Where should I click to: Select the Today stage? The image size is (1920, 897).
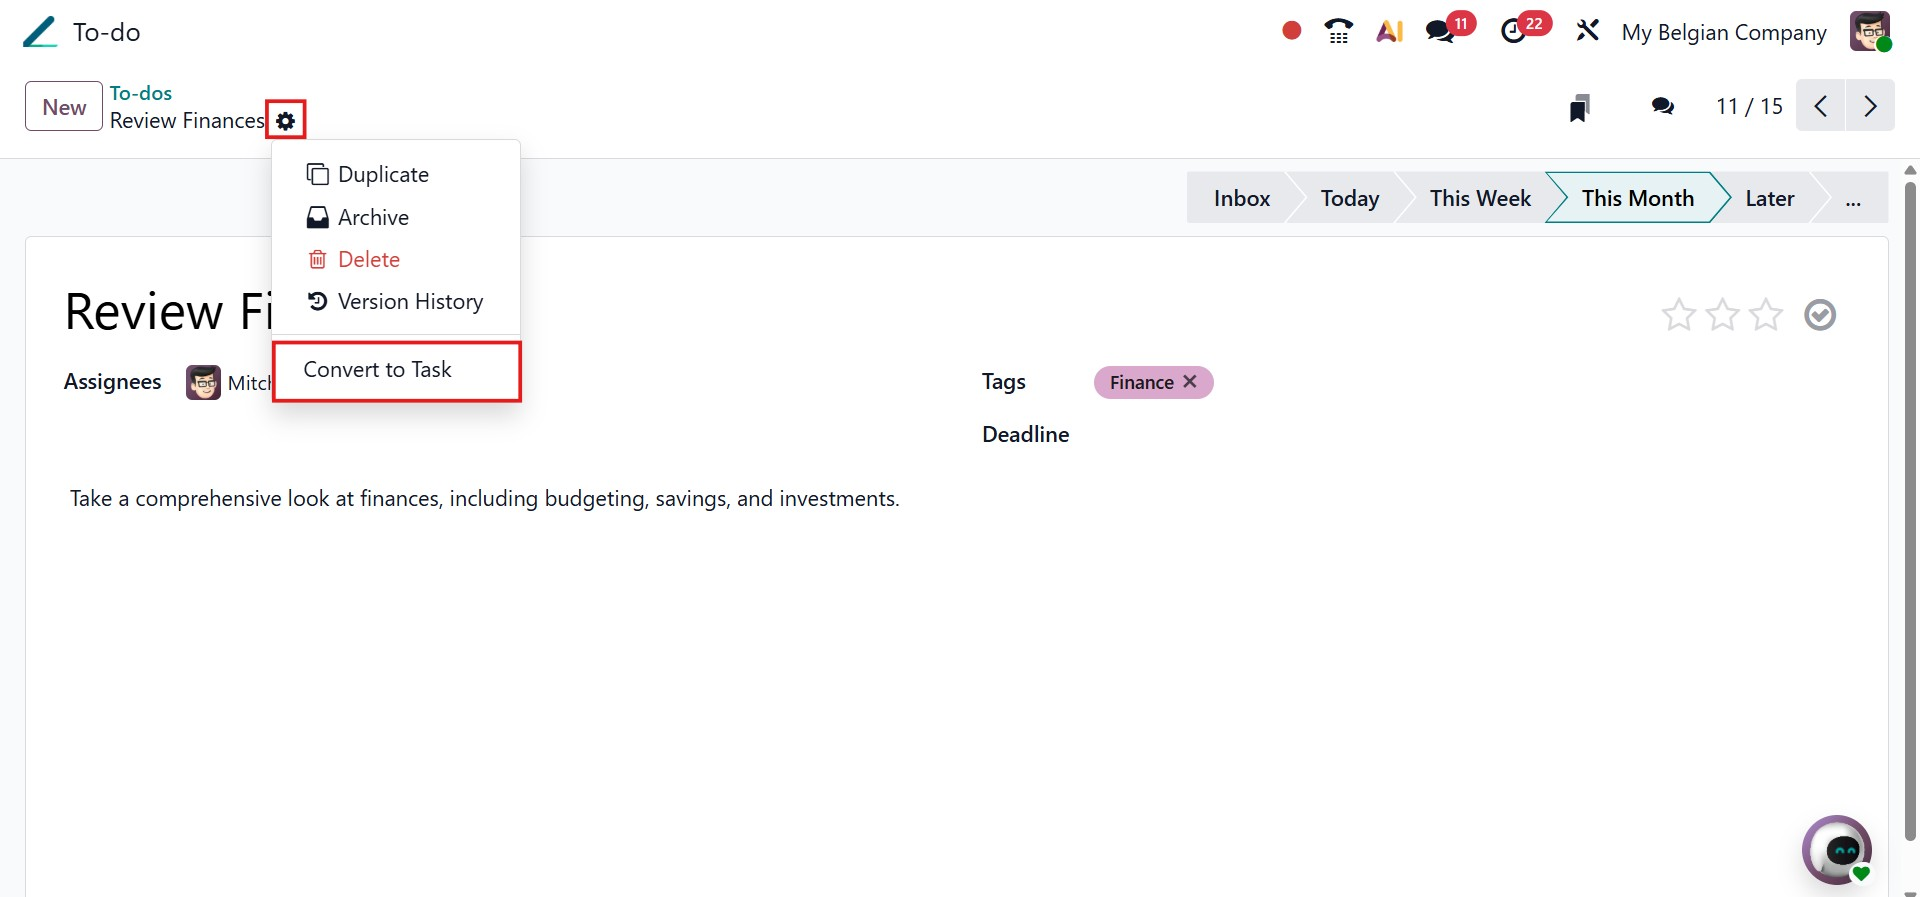click(x=1350, y=198)
